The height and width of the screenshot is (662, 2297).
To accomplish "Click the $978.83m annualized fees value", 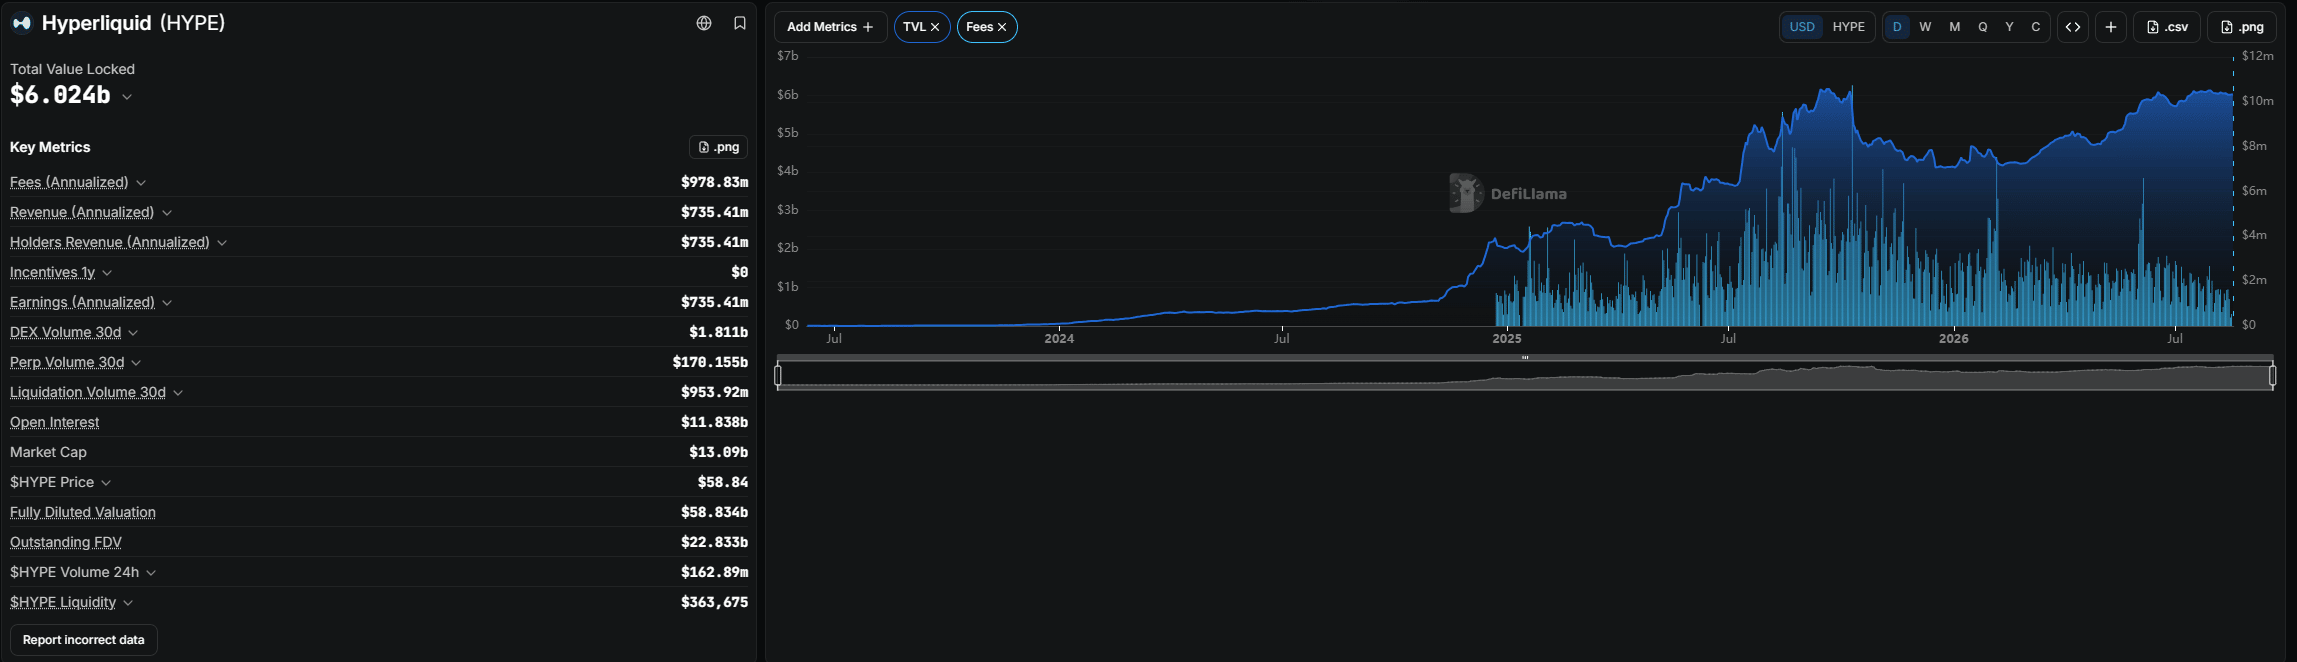I will click(714, 182).
